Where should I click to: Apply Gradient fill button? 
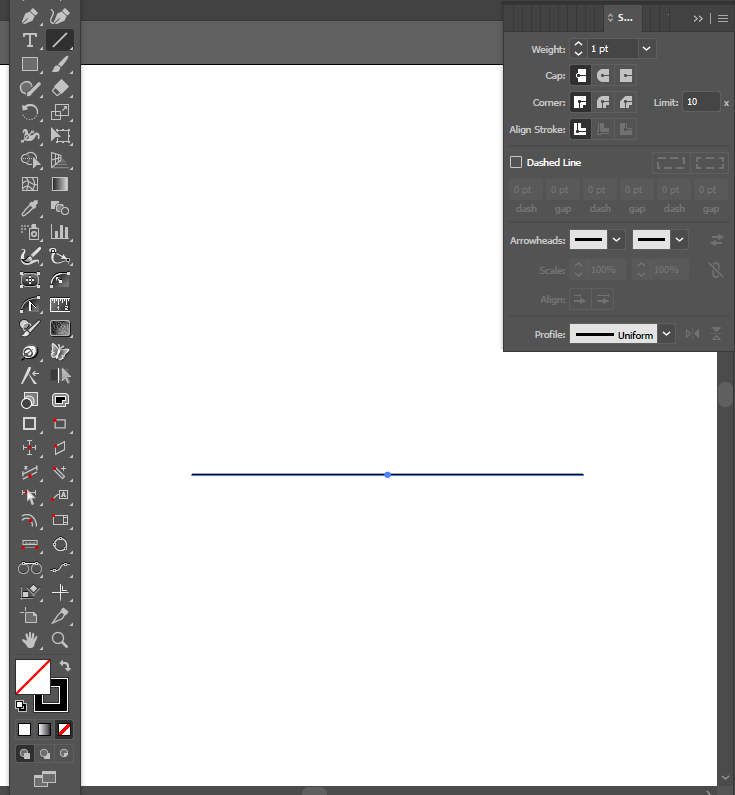pyautogui.click(x=45, y=730)
